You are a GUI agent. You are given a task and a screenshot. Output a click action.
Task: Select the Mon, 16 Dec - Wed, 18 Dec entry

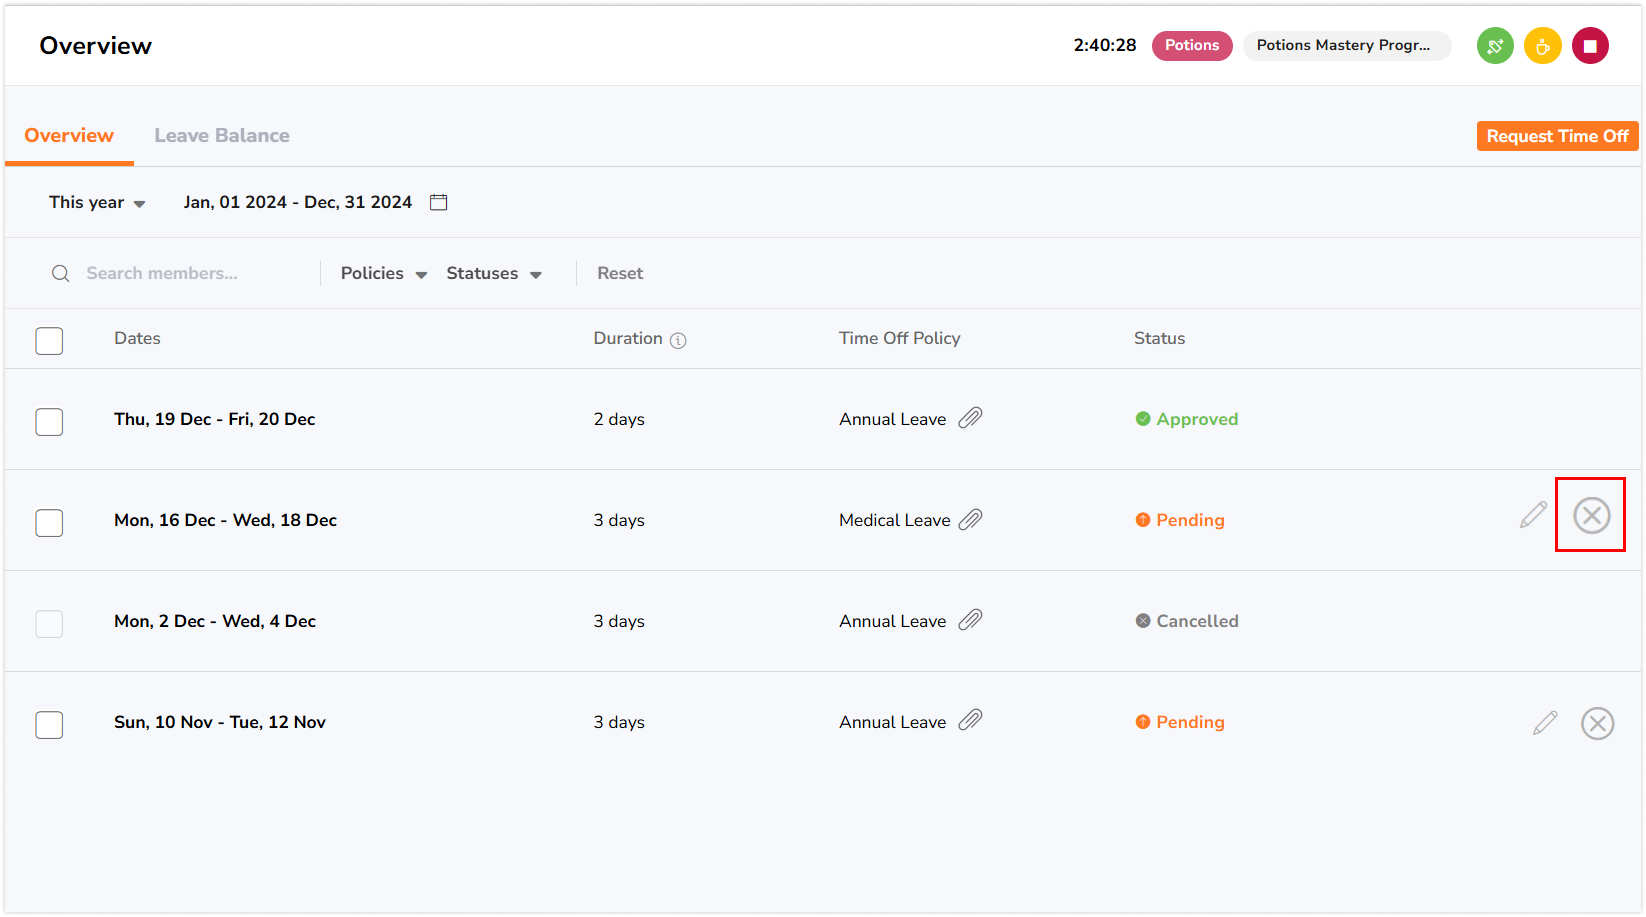click(x=225, y=520)
